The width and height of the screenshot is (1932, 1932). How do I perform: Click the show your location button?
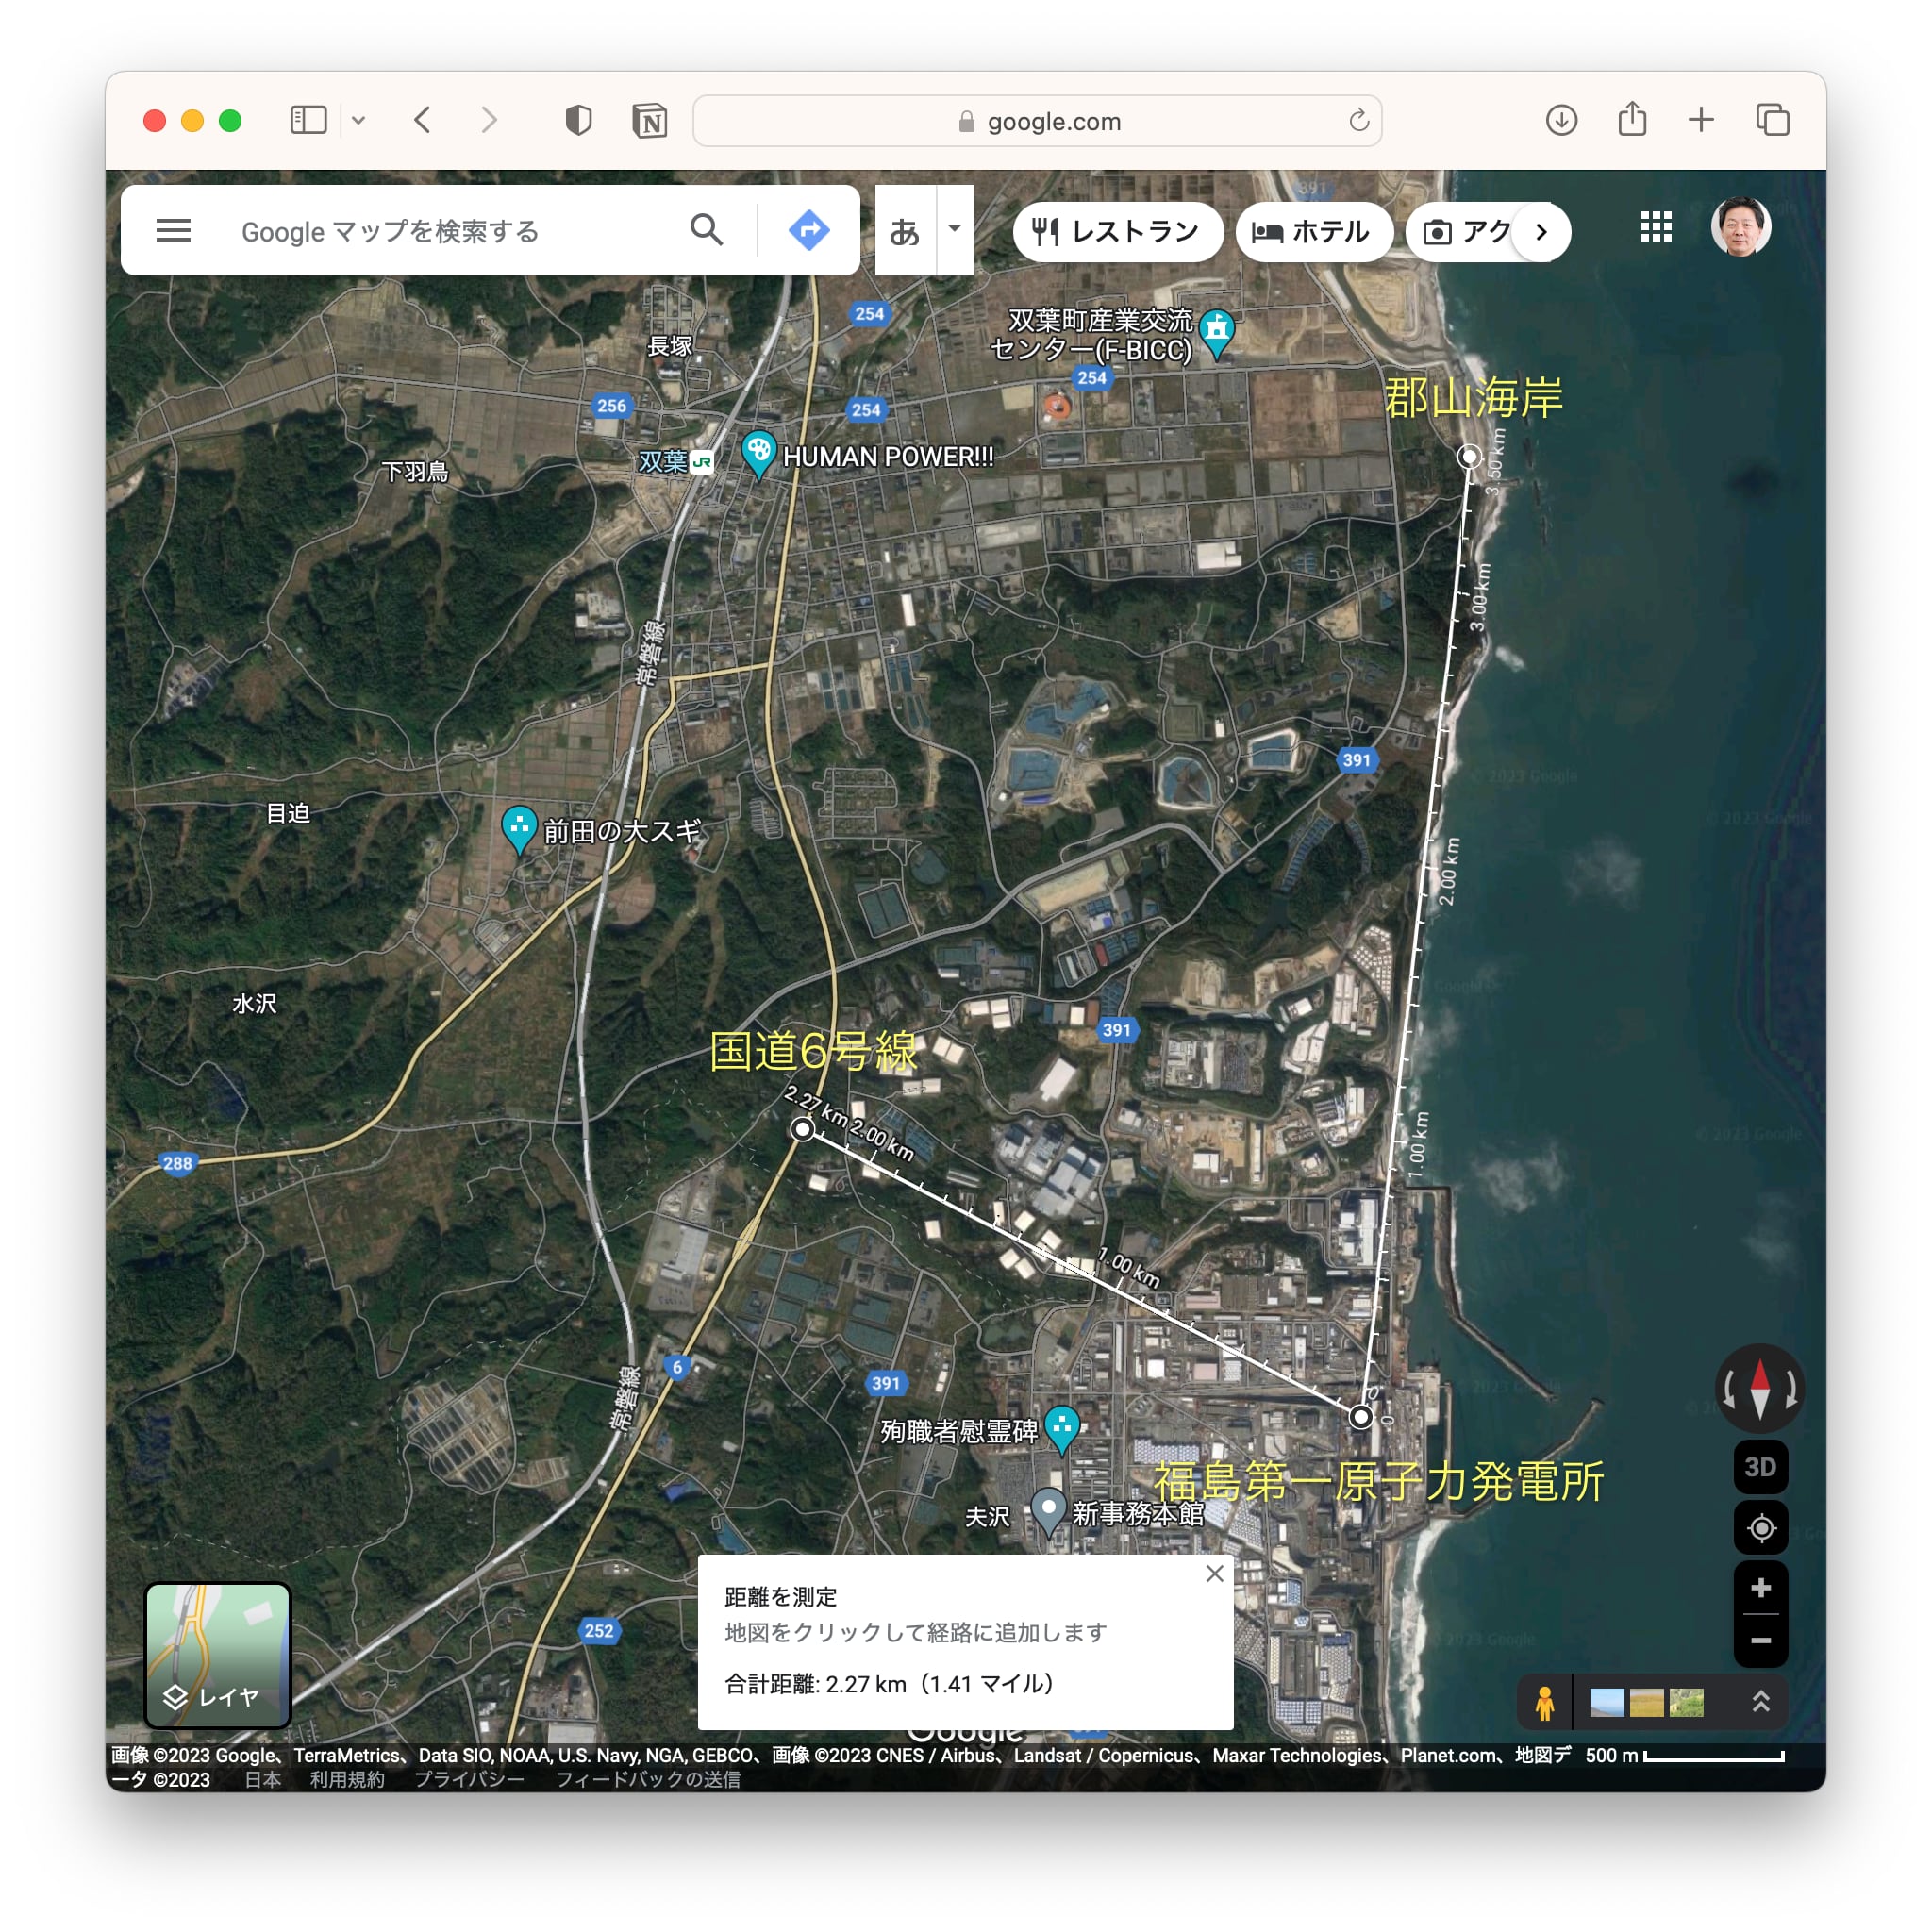(1760, 1528)
